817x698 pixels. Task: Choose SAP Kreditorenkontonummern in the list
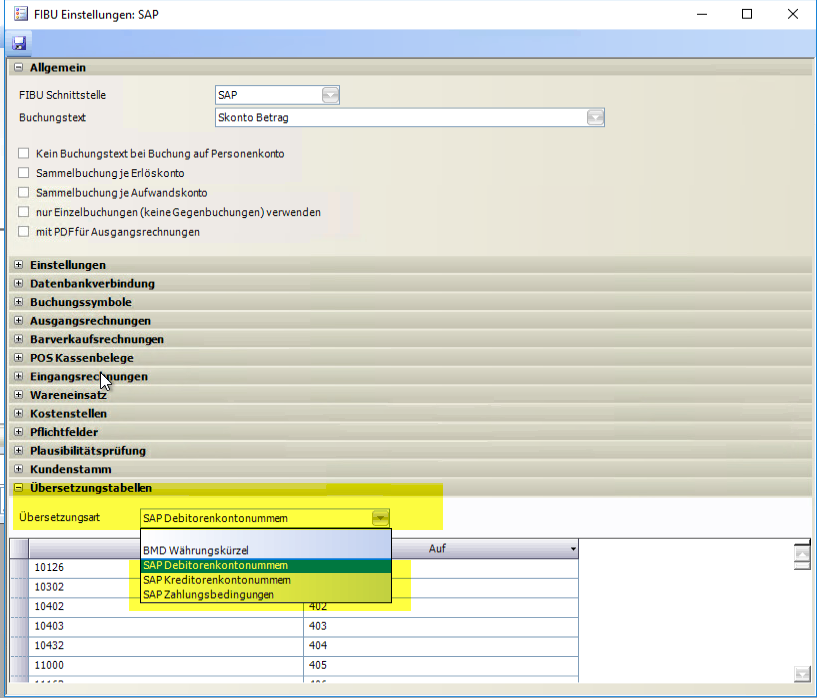(216, 580)
